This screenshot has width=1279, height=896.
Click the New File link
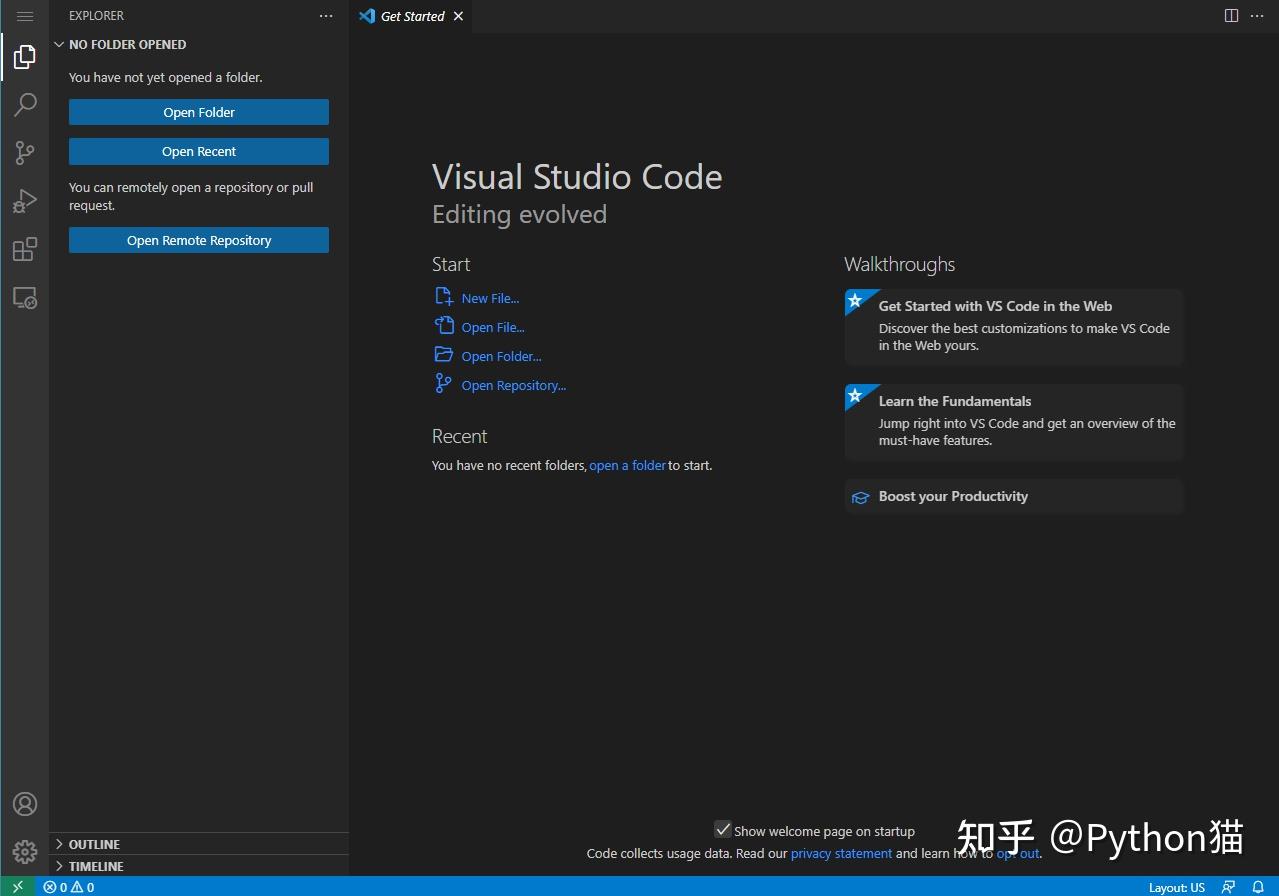[x=490, y=298]
